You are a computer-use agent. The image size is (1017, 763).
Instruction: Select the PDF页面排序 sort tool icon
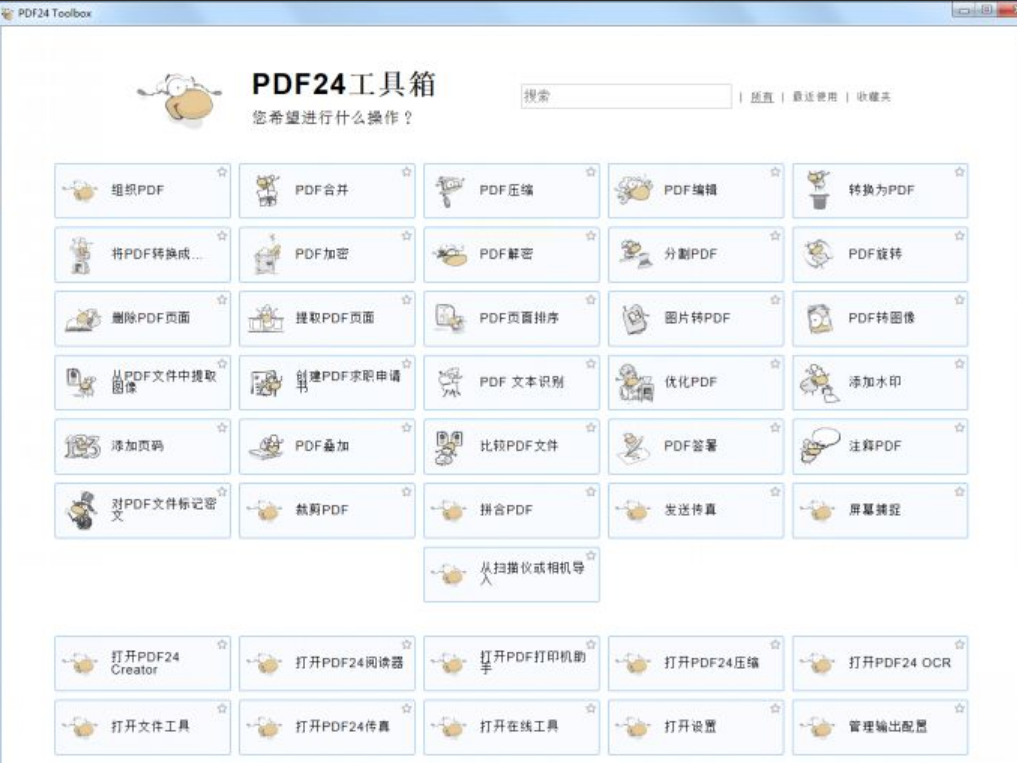coord(450,318)
